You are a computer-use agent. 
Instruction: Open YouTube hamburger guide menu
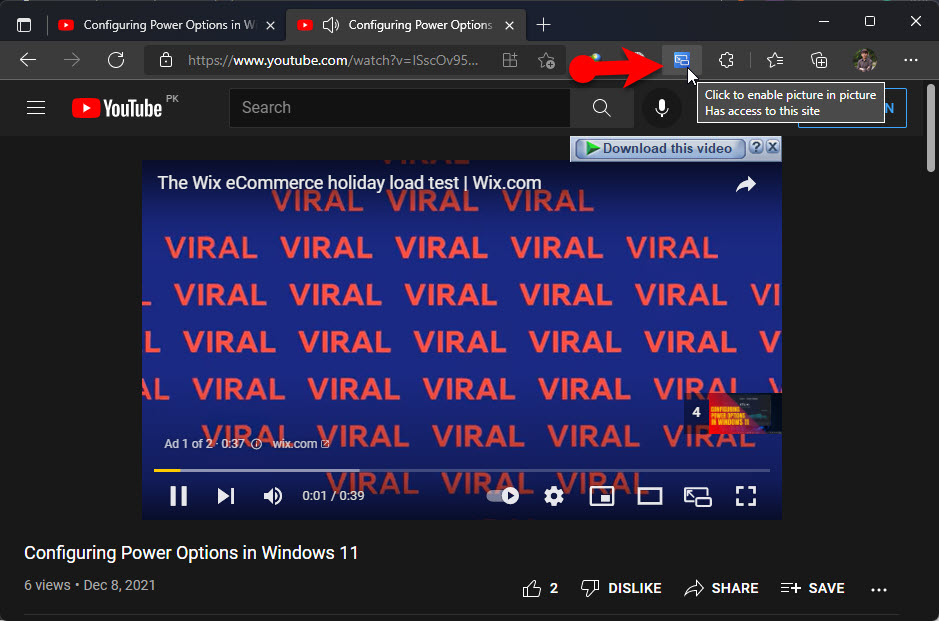[x=36, y=108]
